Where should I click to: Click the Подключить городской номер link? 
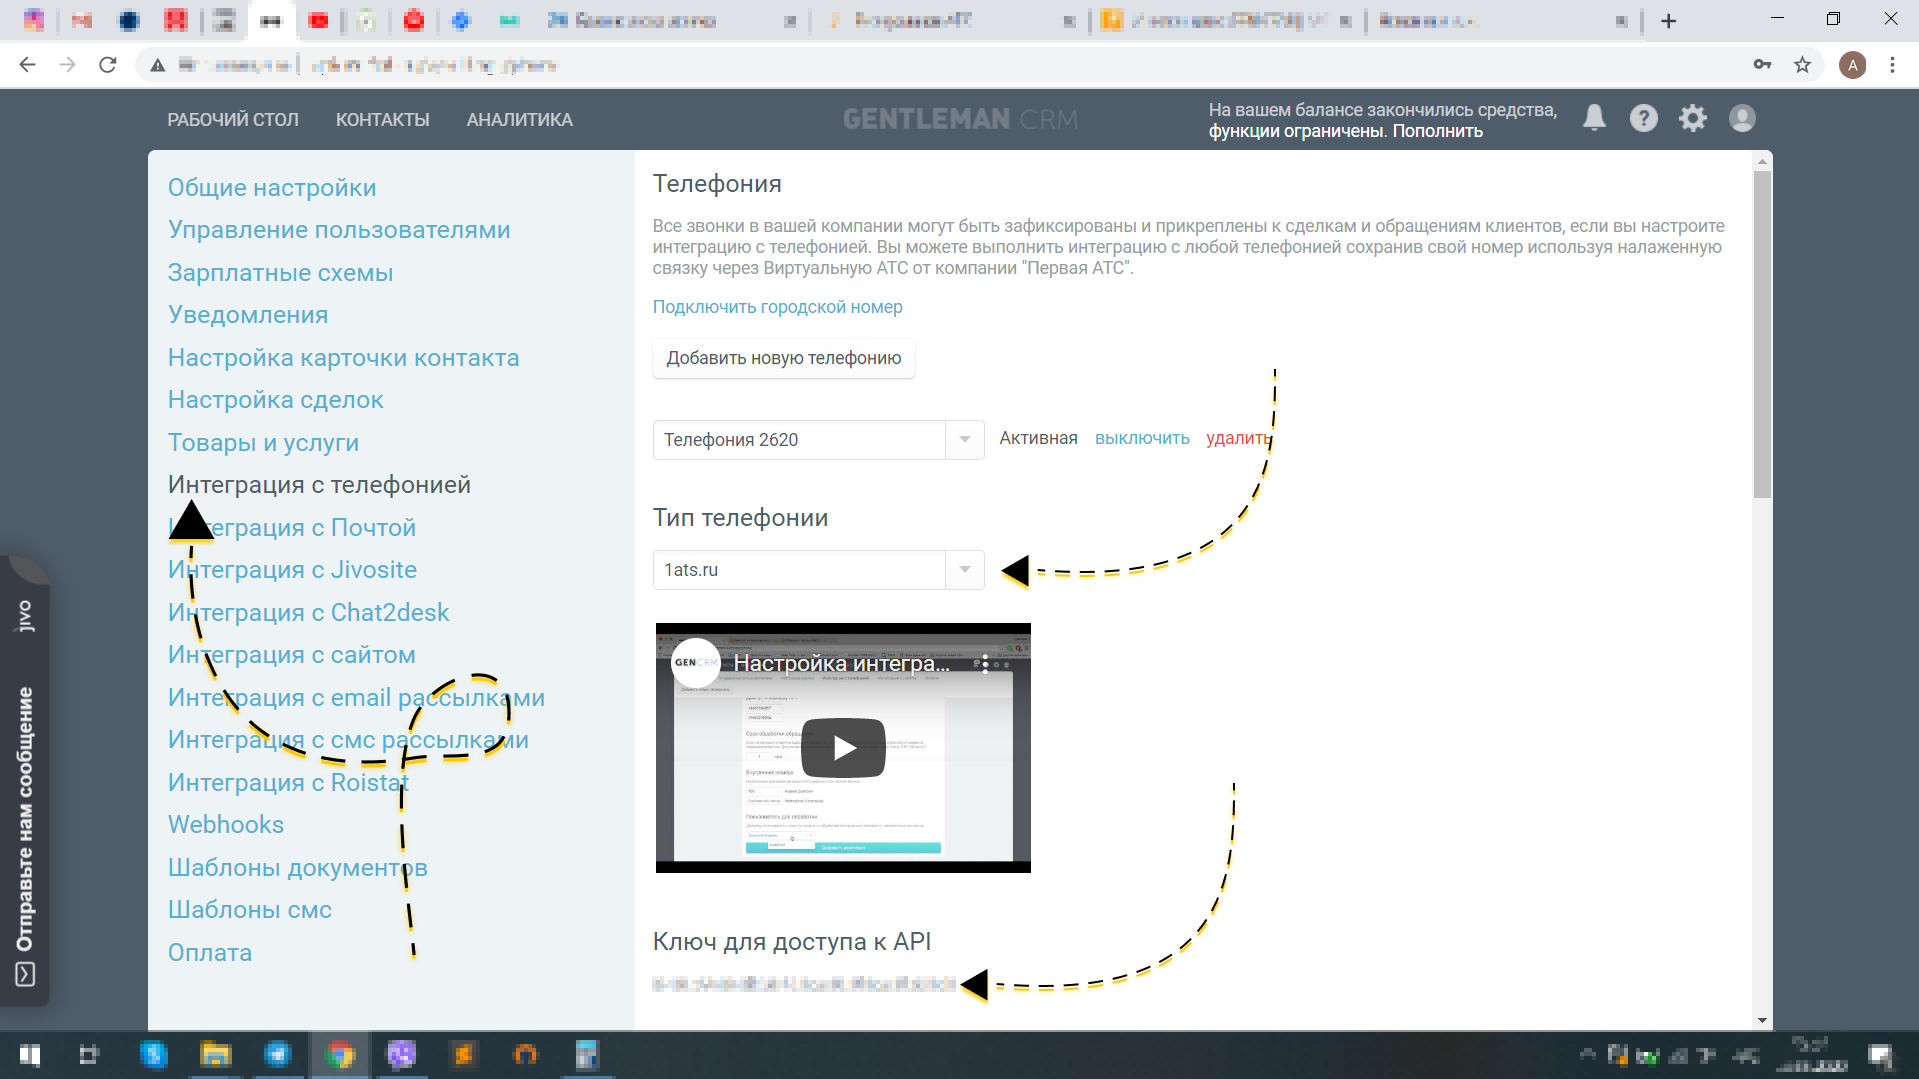click(x=777, y=307)
